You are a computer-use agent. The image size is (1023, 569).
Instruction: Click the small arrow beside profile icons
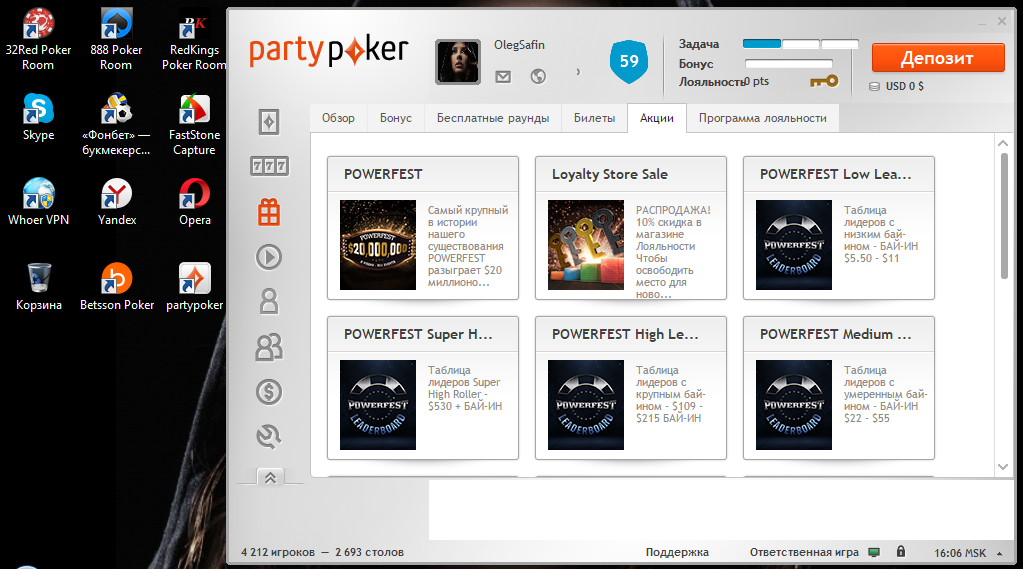point(578,72)
